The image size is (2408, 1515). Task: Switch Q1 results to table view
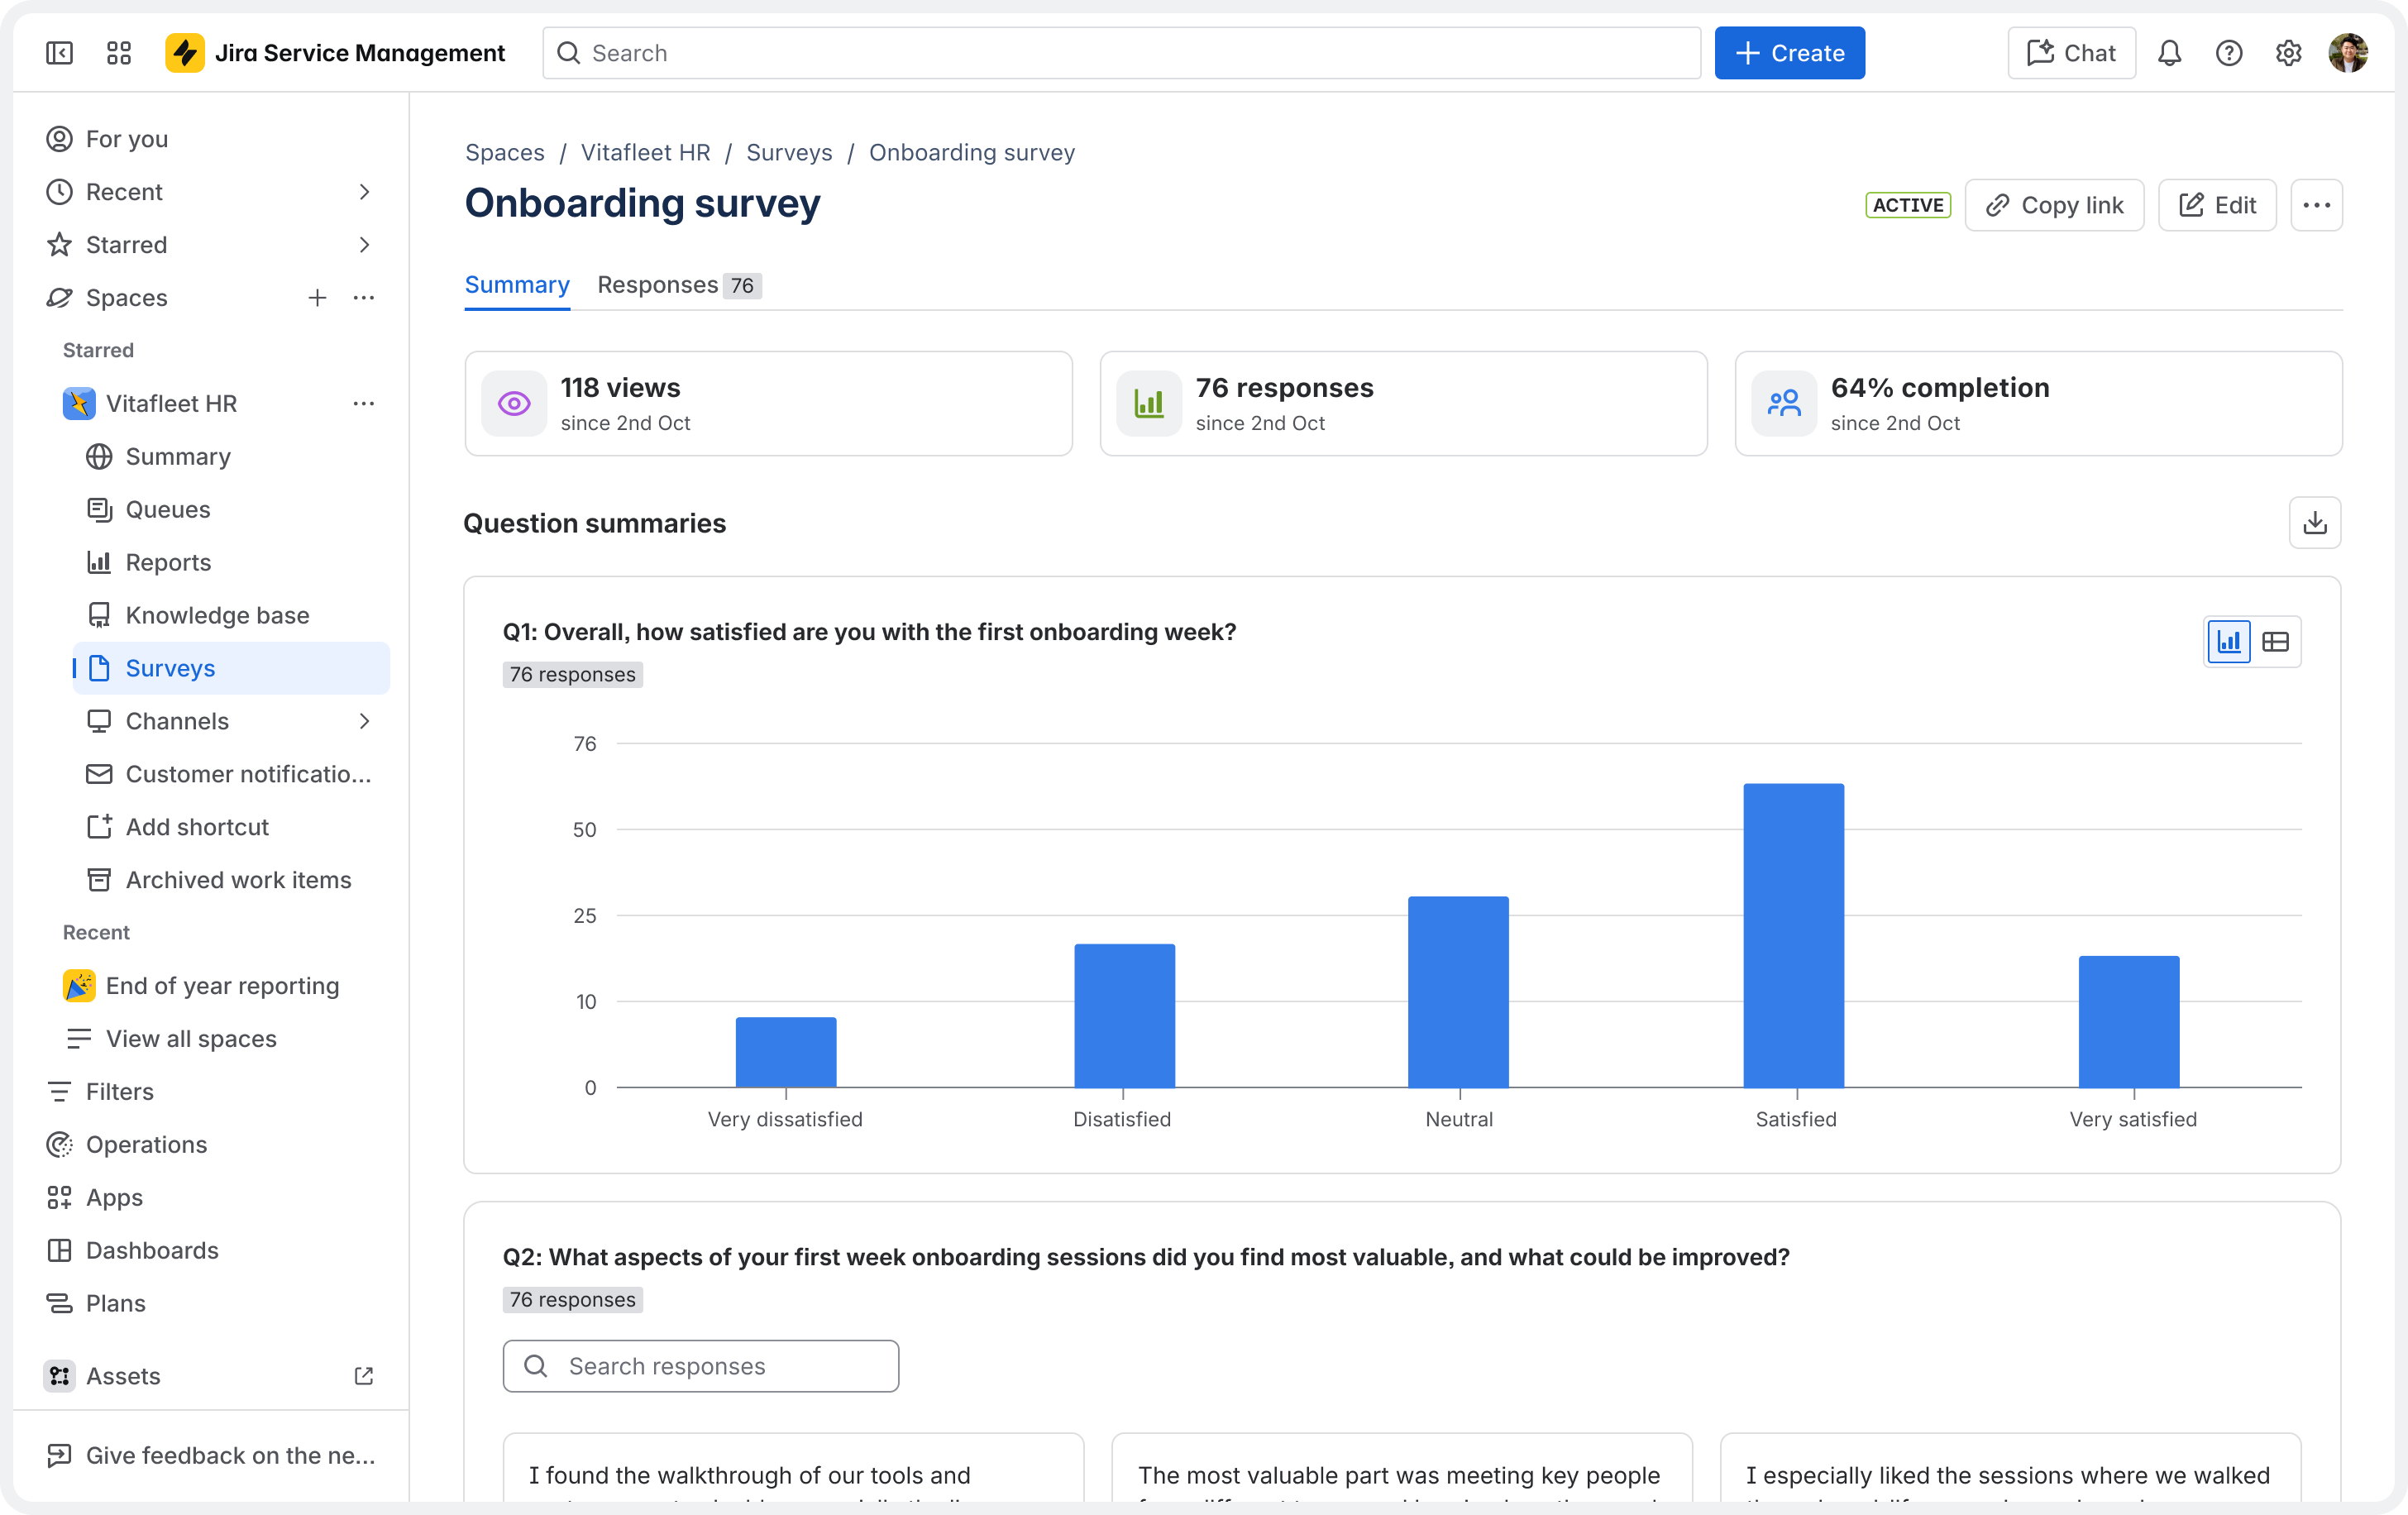point(2277,641)
